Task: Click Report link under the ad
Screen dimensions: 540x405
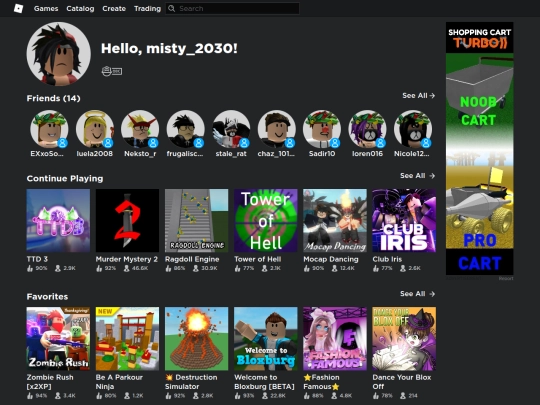Action: pyautogui.click(x=506, y=278)
